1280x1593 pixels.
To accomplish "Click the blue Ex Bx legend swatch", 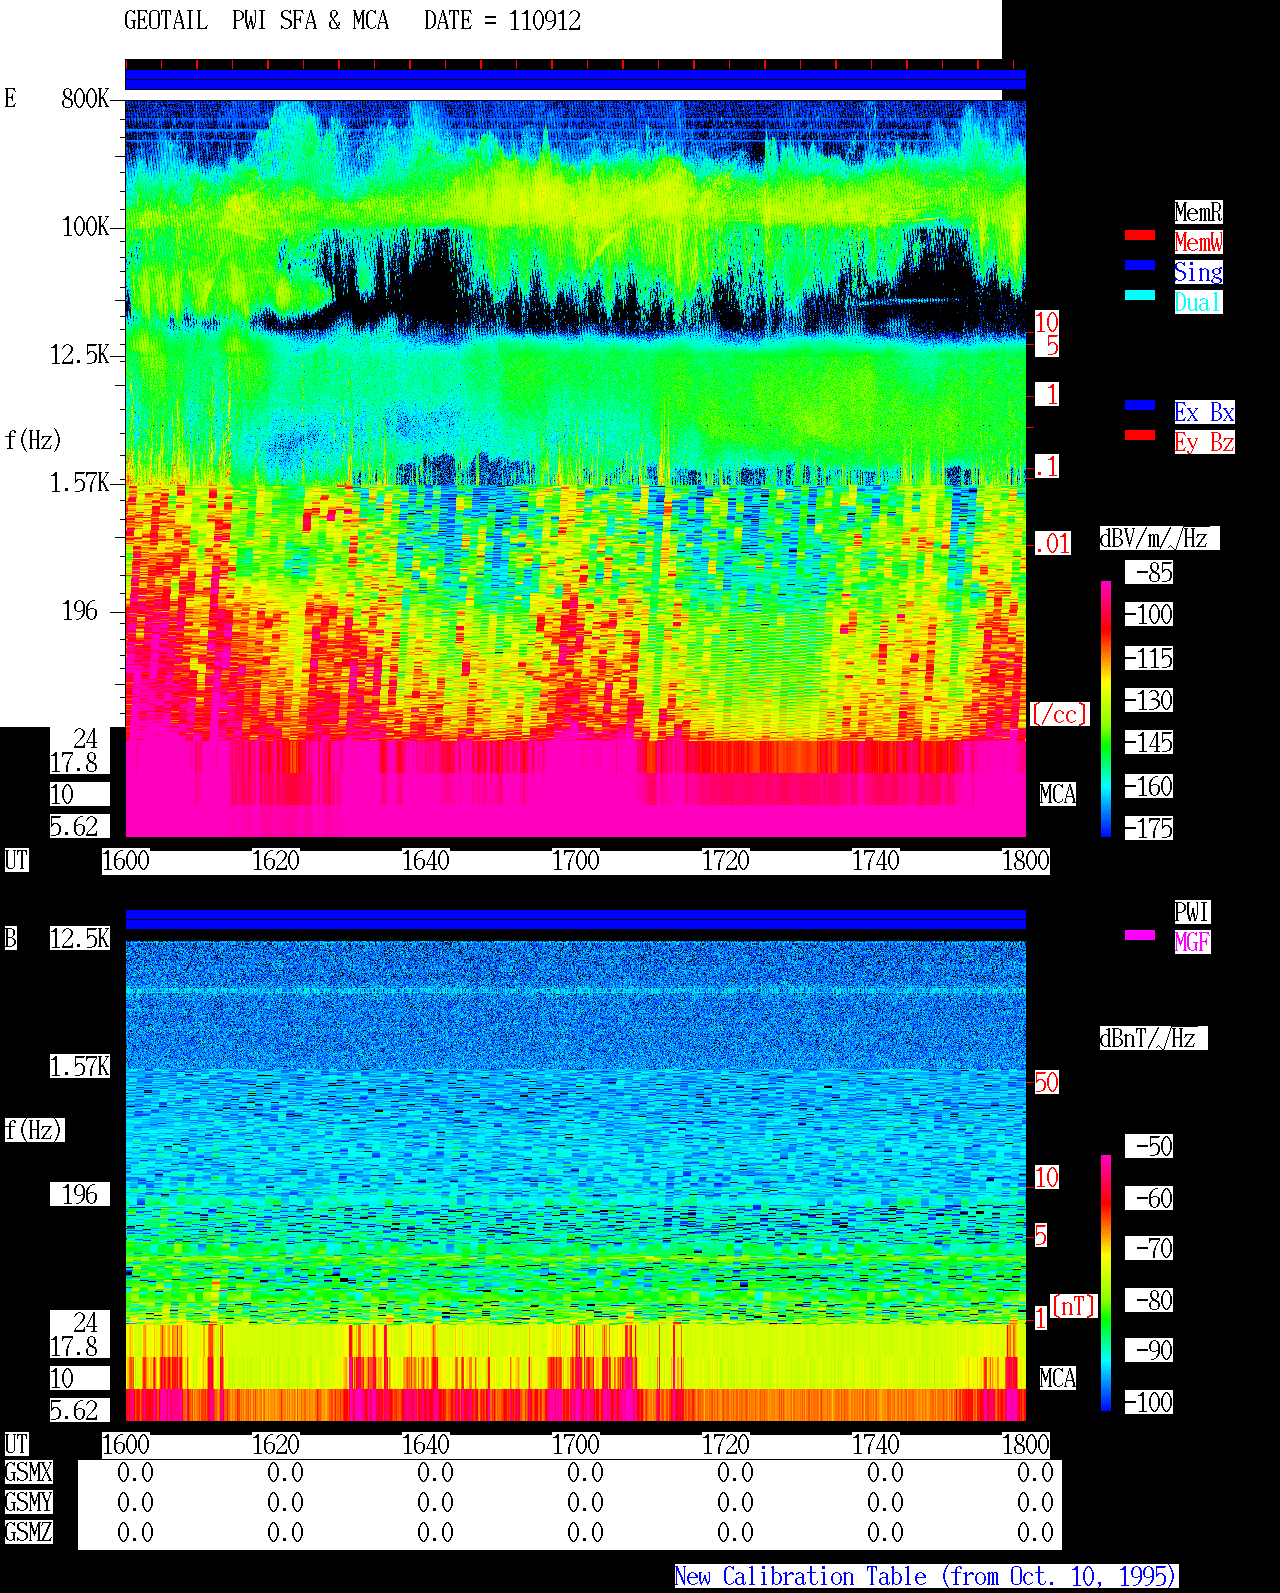I will (x=1140, y=405).
